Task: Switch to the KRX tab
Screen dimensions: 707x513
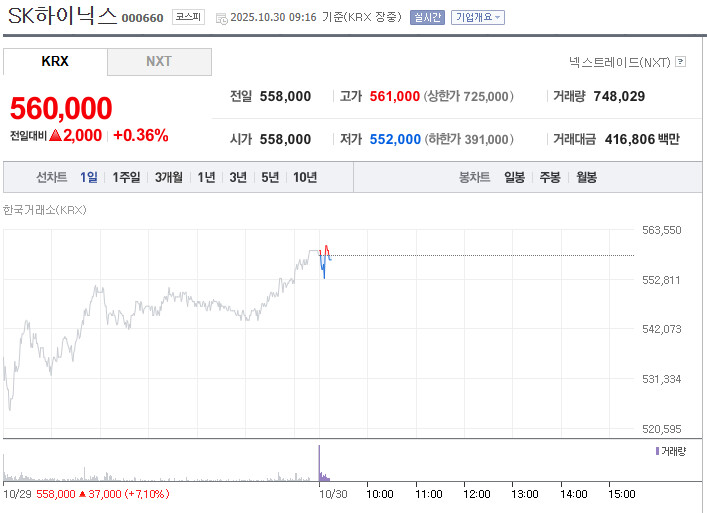Action: [55, 61]
